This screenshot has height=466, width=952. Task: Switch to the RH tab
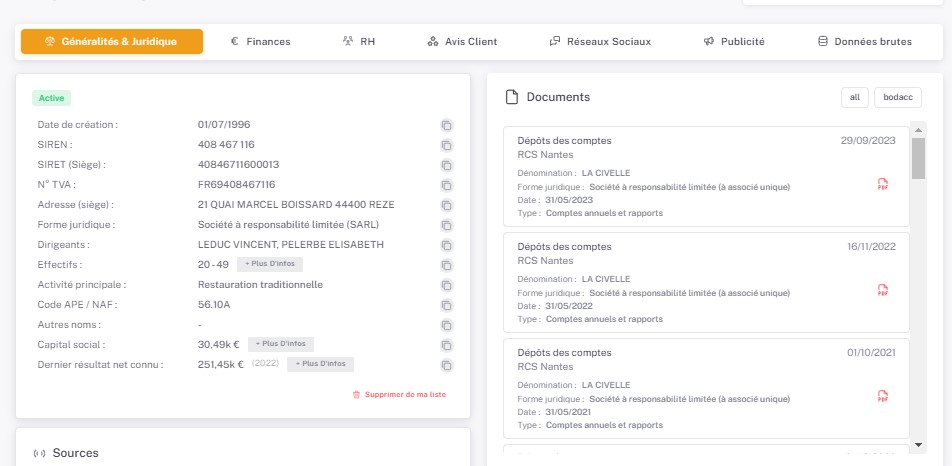[359, 42]
